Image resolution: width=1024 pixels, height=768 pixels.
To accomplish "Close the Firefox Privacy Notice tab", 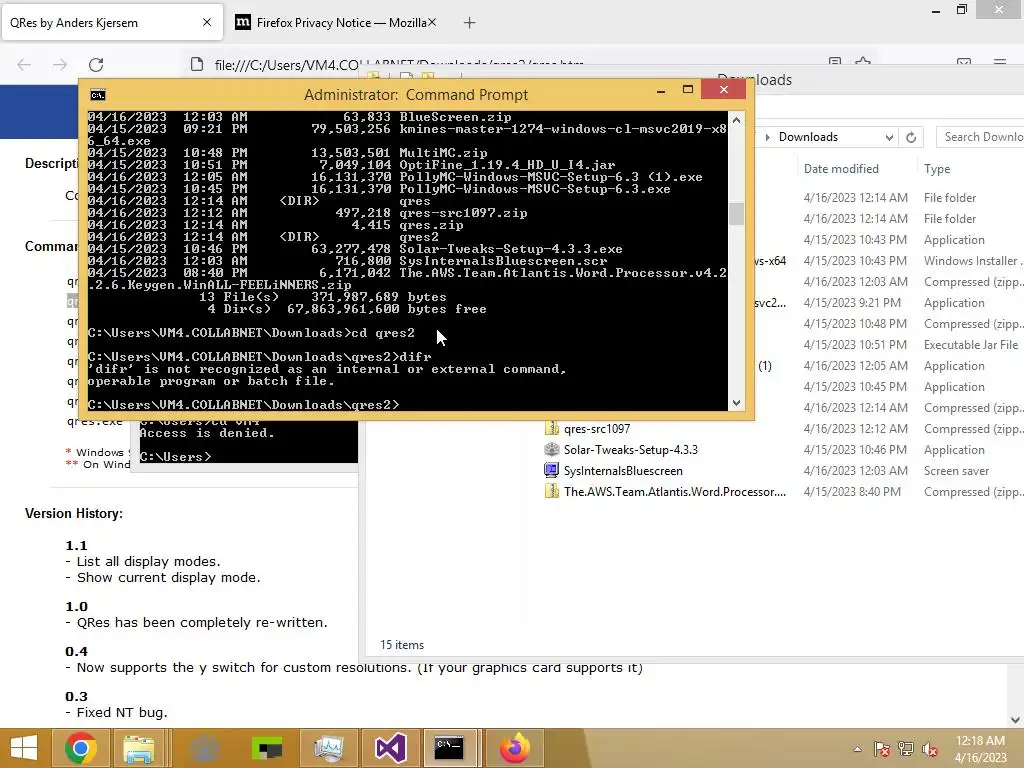I will coord(432,22).
